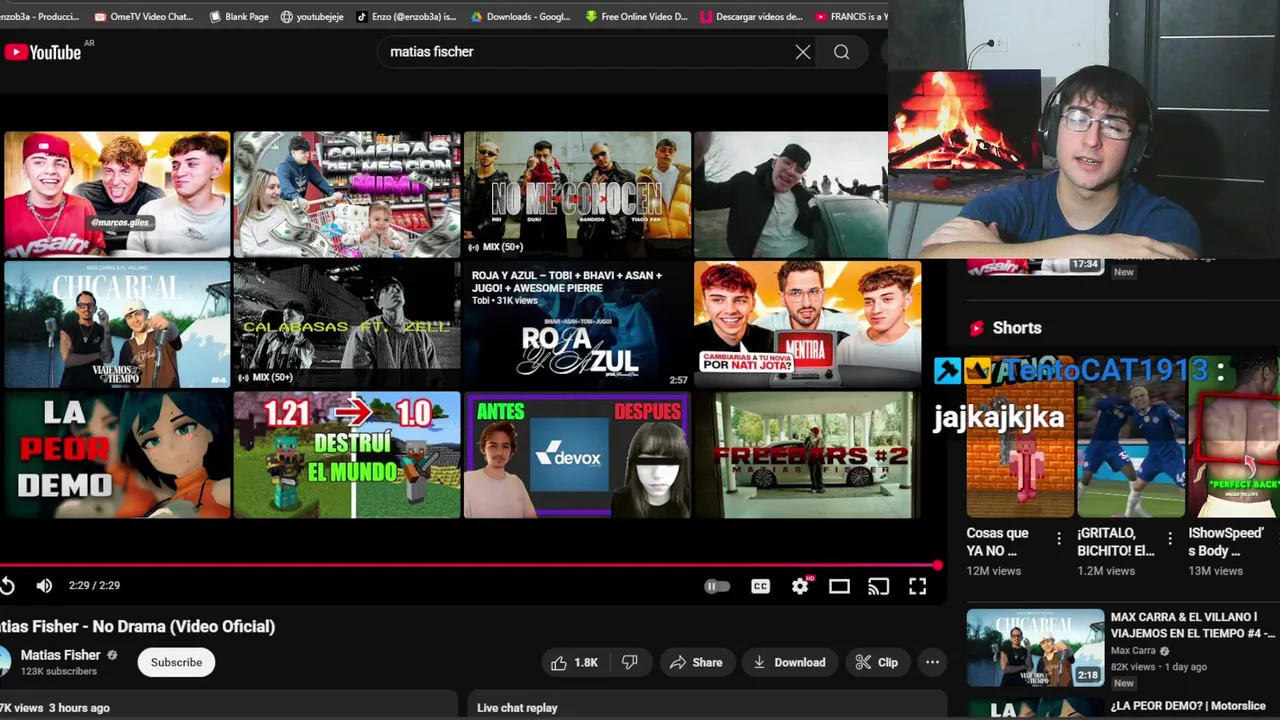1280x720 pixels.
Task: Replay the video
Action: click(x=7, y=586)
